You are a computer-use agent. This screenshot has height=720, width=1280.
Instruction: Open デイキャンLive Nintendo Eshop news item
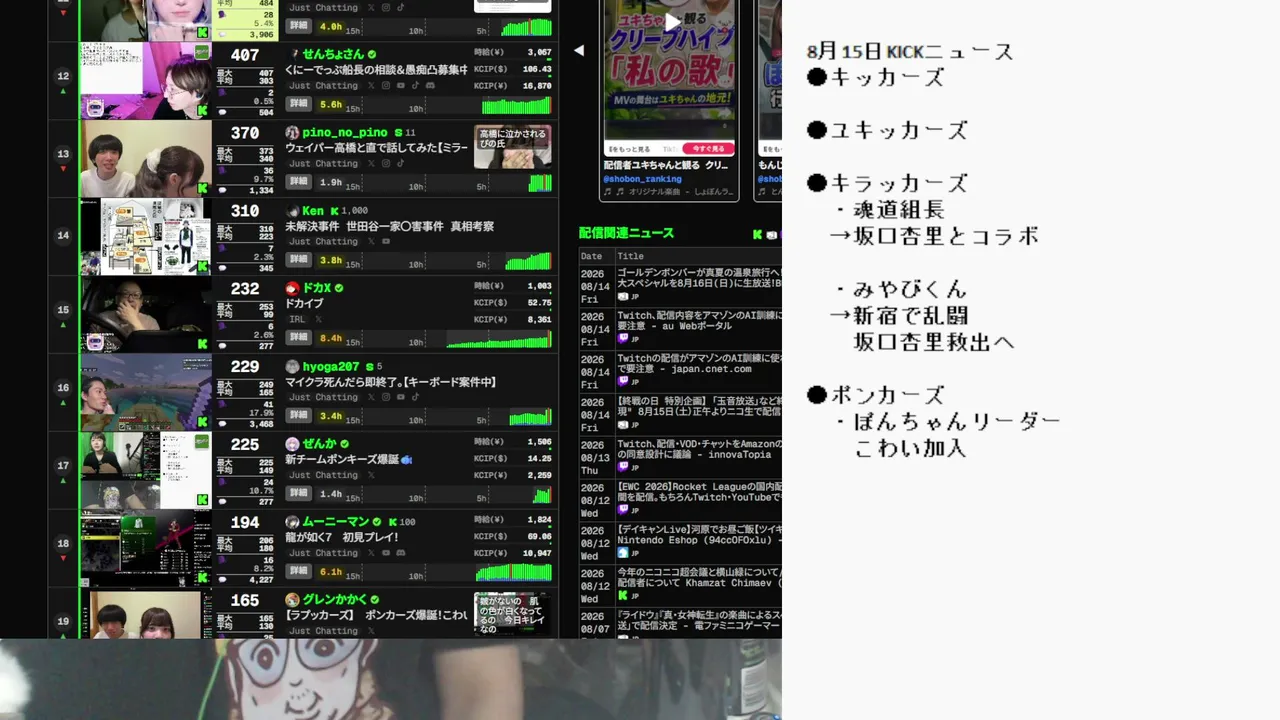699,534
